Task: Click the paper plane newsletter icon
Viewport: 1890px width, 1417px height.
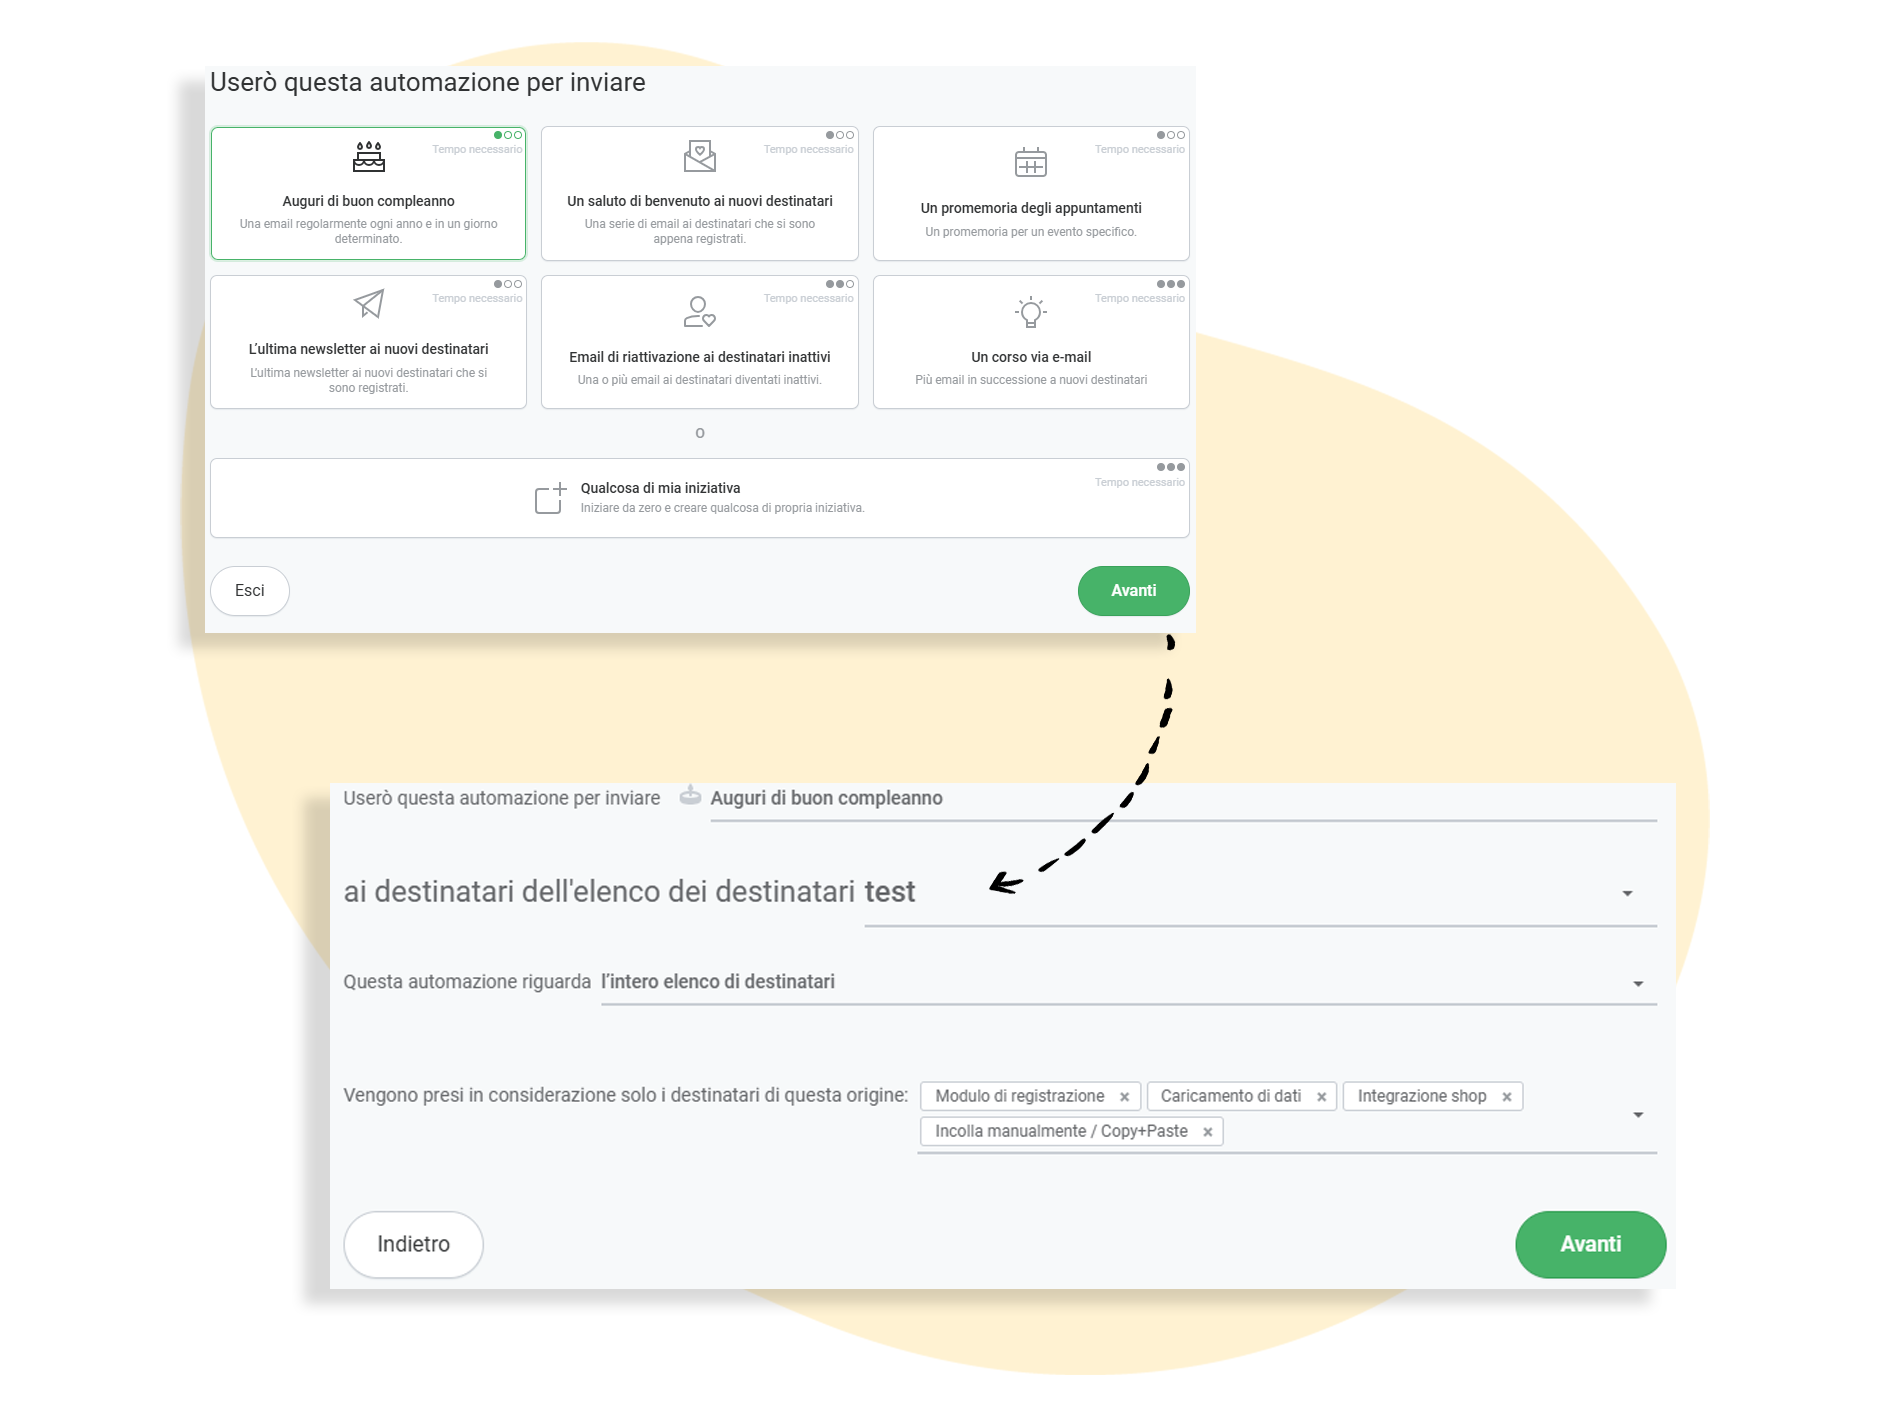Action: (369, 304)
